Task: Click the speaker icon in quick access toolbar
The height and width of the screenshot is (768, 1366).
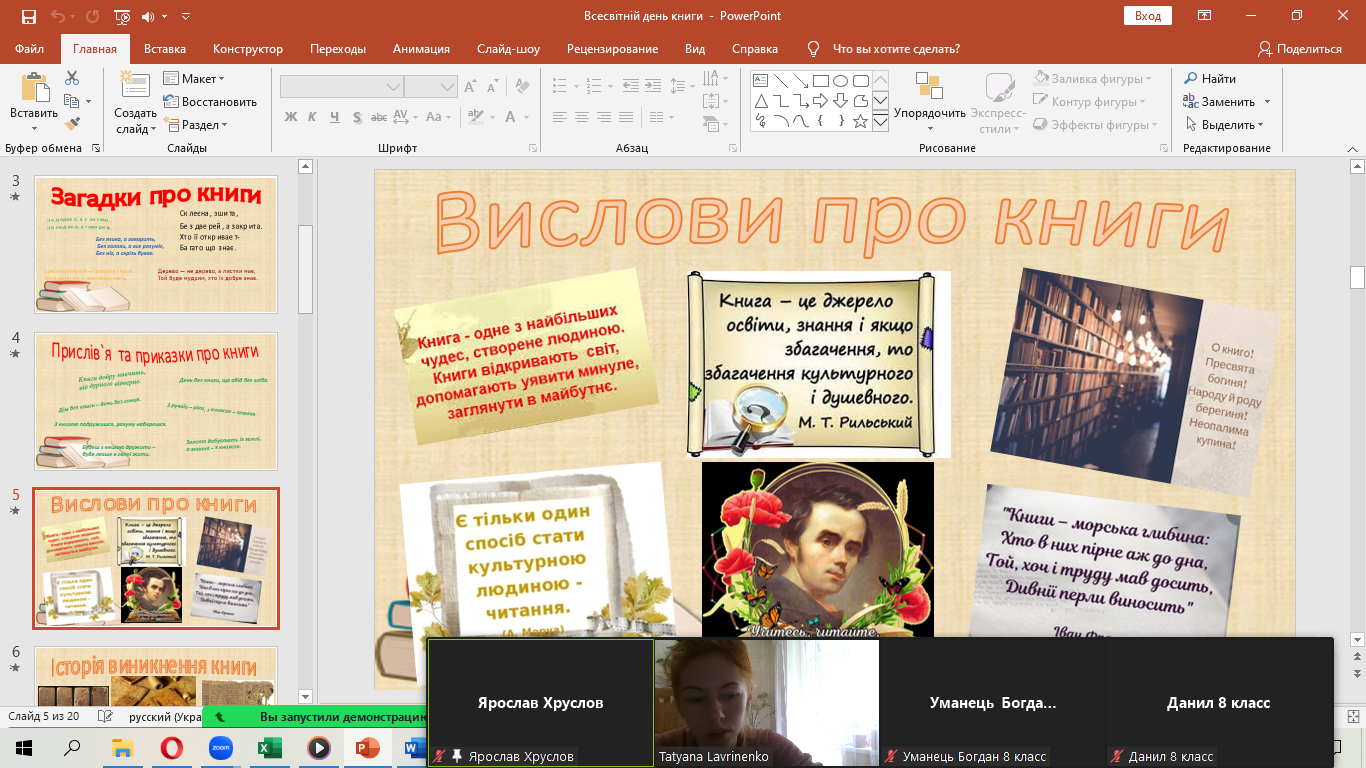Action: click(149, 16)
